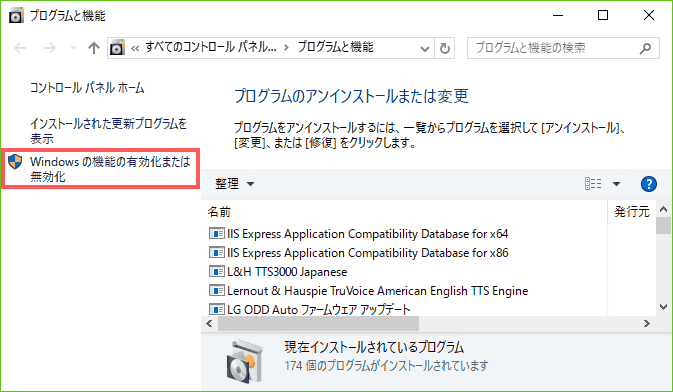673x392 pixels.
Task: Click the vertical scrollbar up arrow
Action: [664, 210]
